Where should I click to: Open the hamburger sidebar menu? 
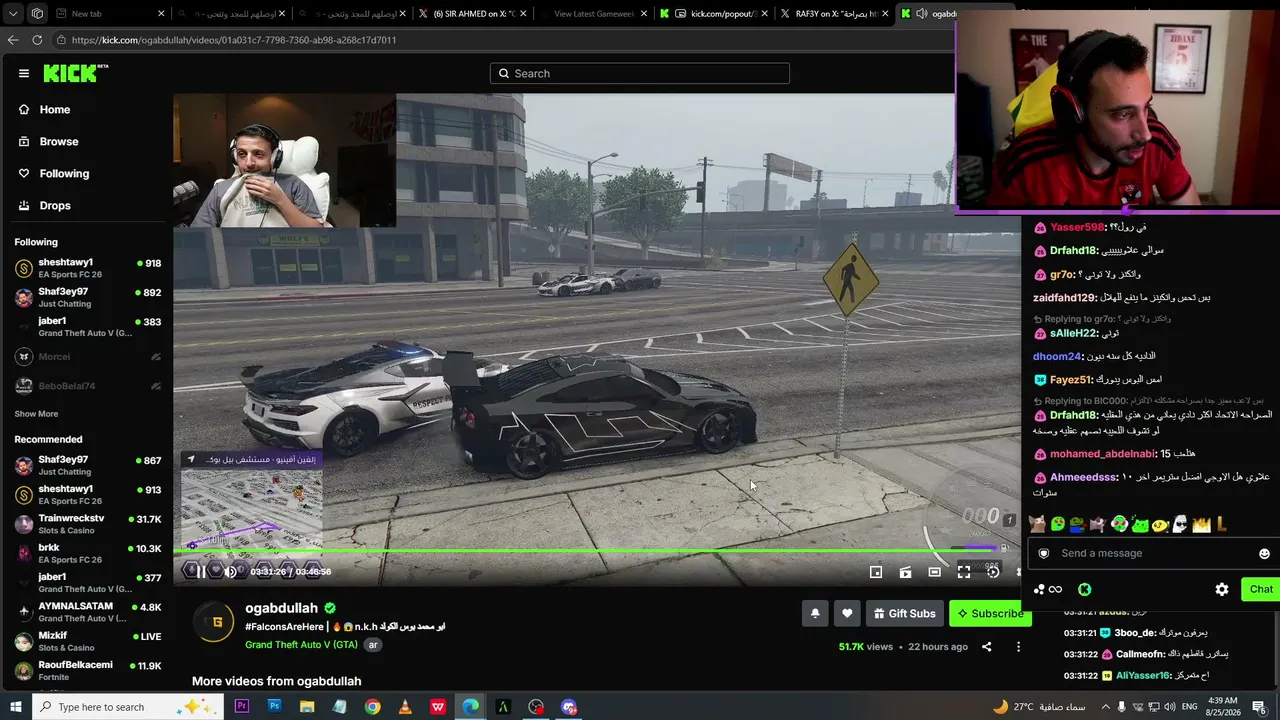tap(24, 73)
